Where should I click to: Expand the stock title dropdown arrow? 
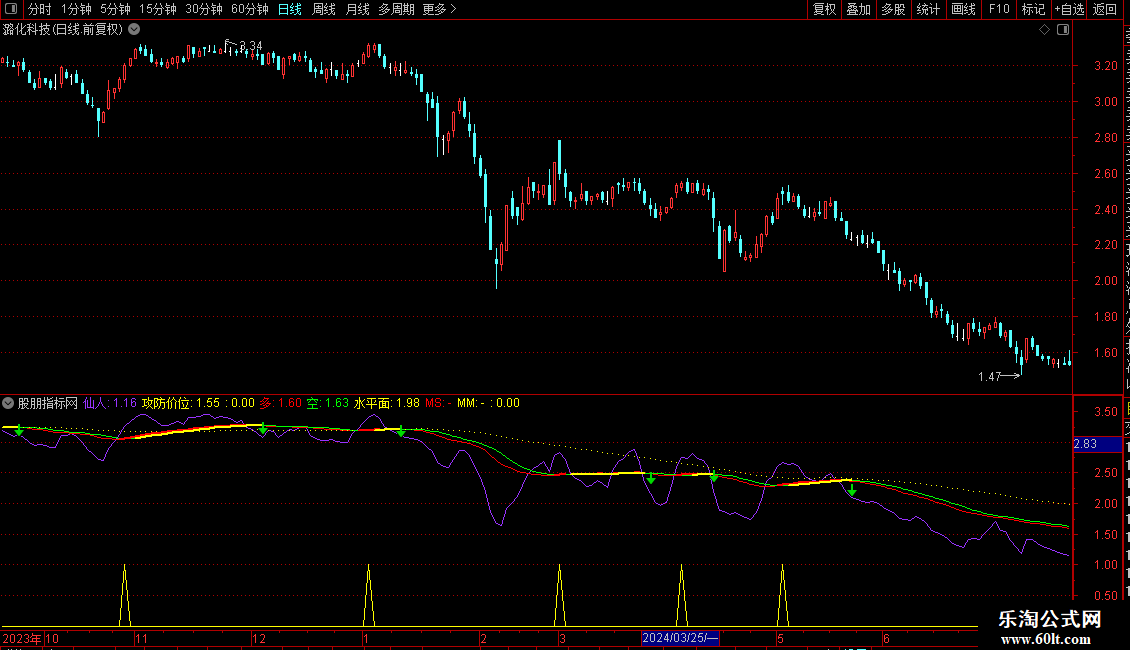tap(134, 30)
